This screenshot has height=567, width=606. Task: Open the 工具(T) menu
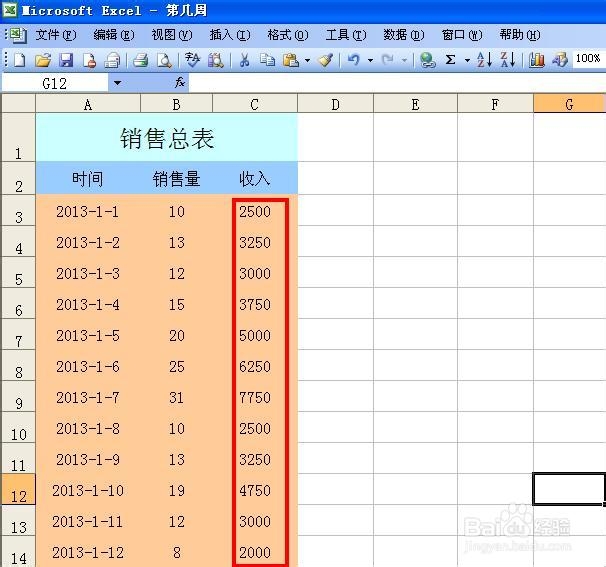tap(346, 35)
